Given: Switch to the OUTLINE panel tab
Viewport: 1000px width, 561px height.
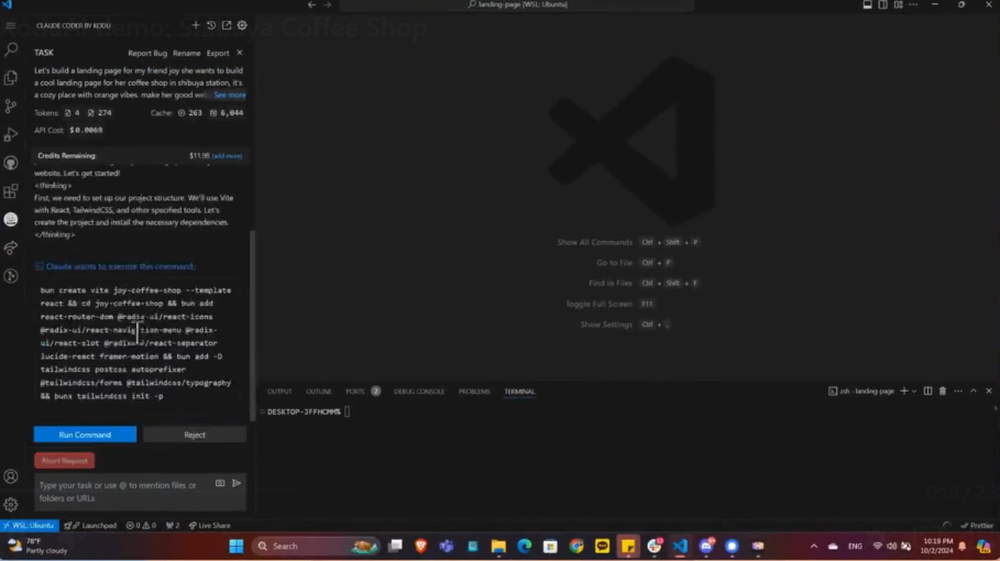Looking at the screenshot, I should pos(318,391).
